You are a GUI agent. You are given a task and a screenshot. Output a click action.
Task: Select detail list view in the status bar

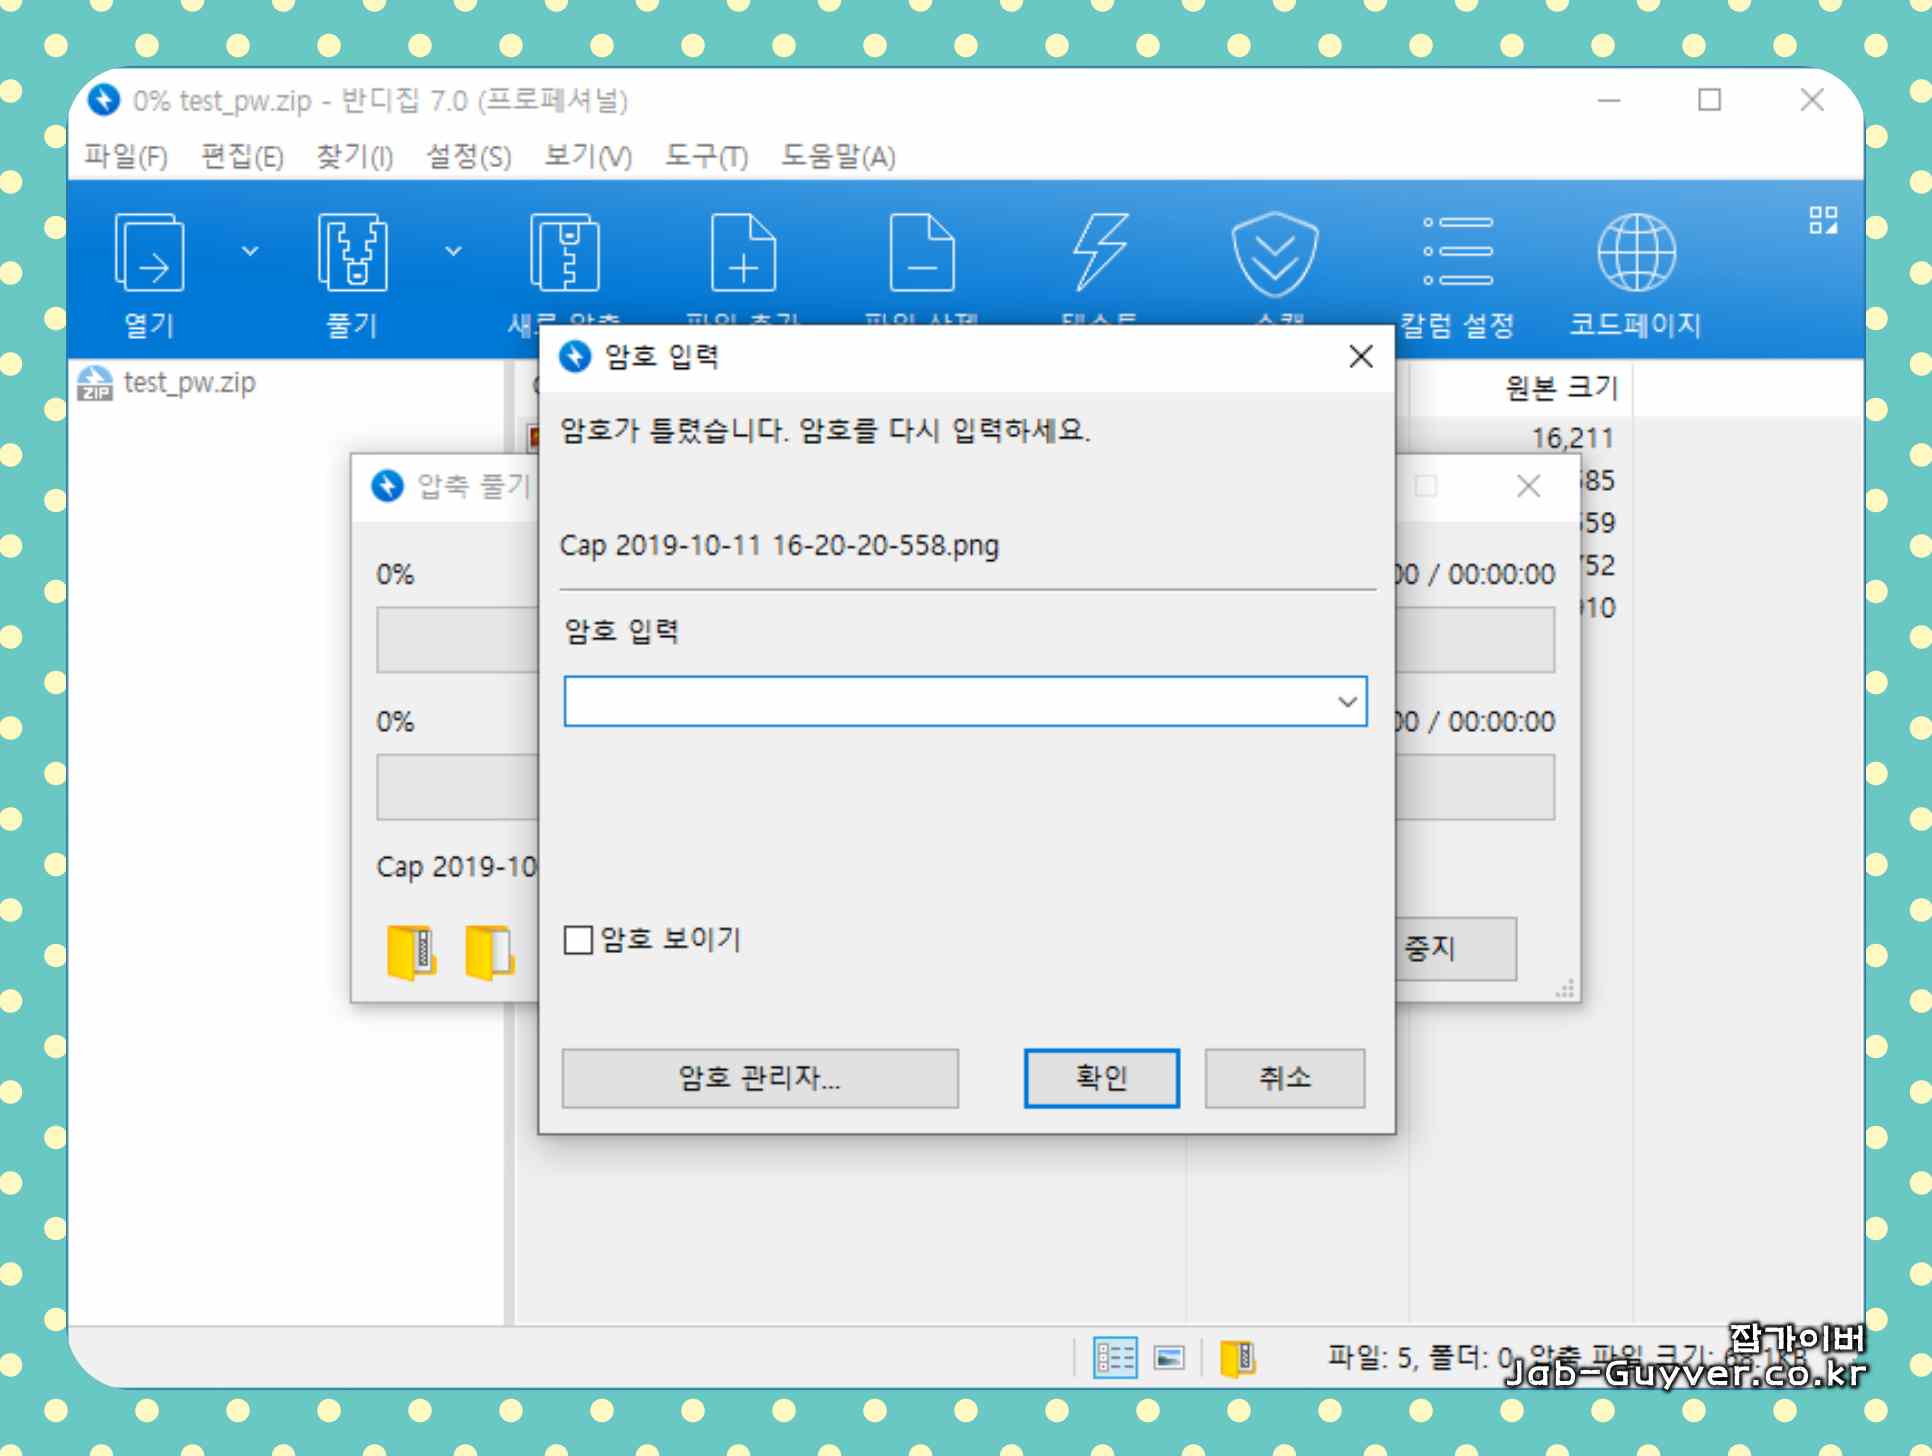[1115, 1357]
